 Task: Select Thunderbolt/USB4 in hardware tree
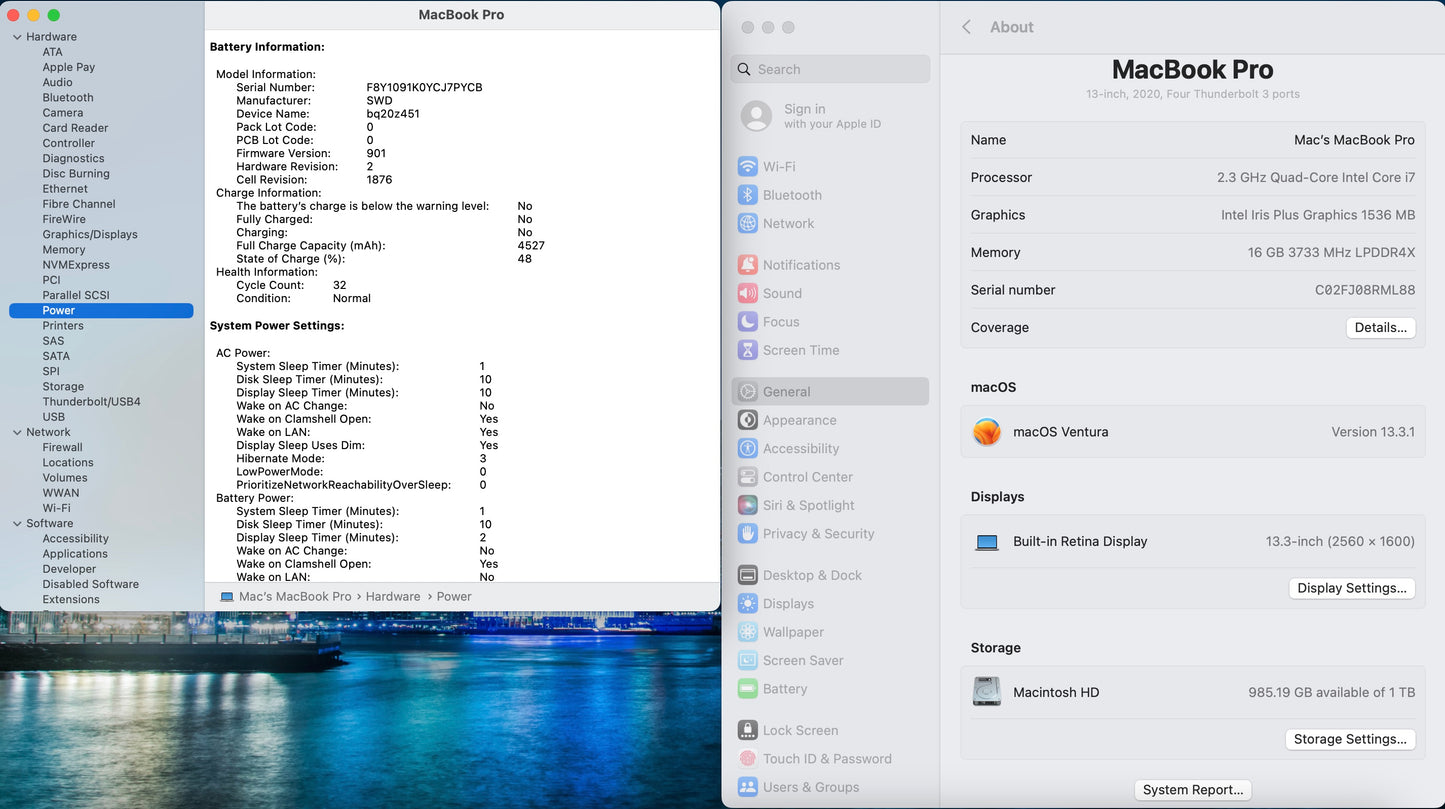click(x=91, y=402)
